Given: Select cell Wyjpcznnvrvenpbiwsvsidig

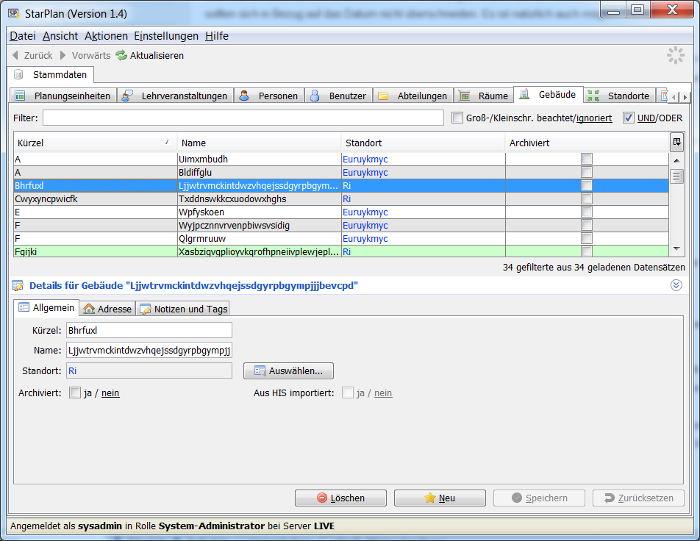Looking at the screenshot, I should click(259, 225).
